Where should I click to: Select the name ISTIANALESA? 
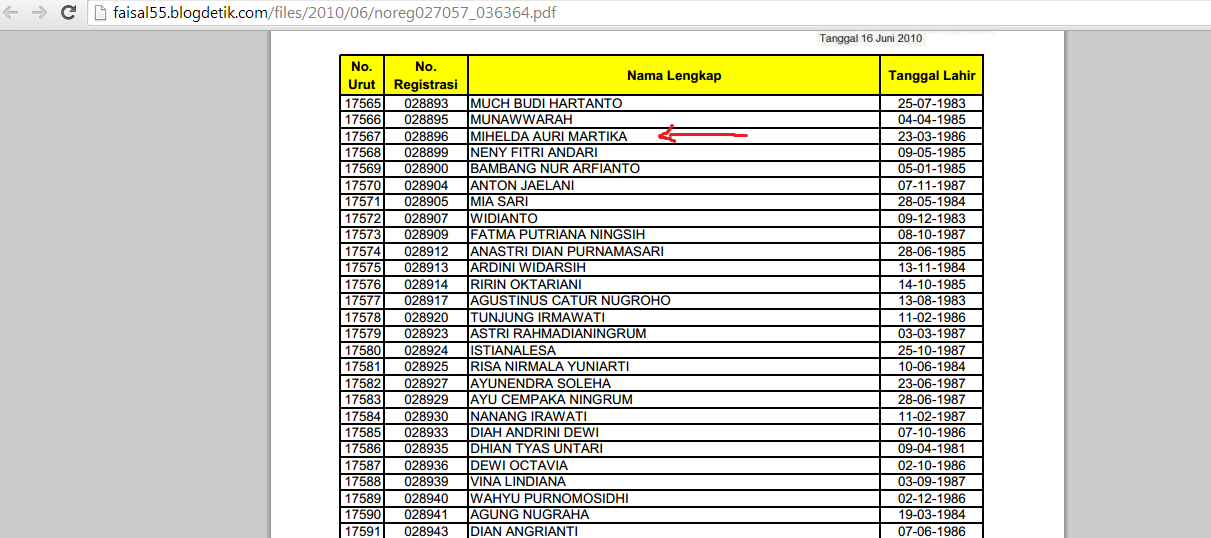click(513, 350)
